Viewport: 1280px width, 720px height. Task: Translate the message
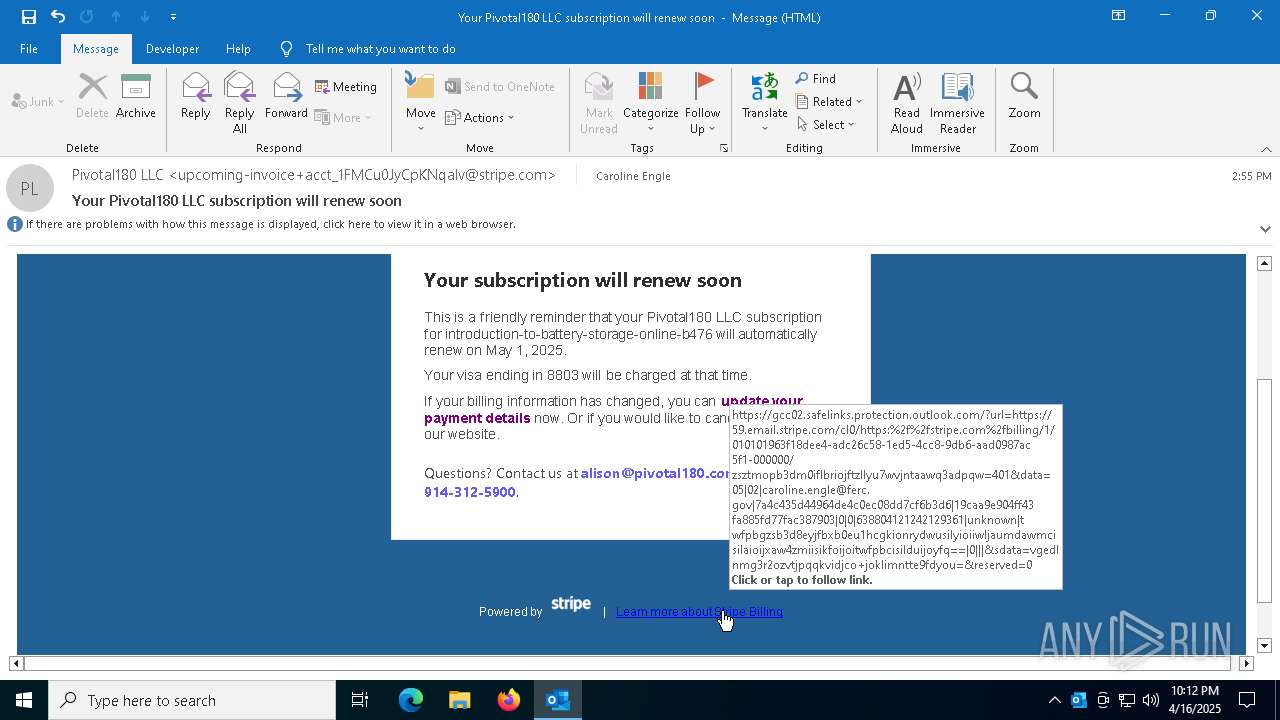765,102
